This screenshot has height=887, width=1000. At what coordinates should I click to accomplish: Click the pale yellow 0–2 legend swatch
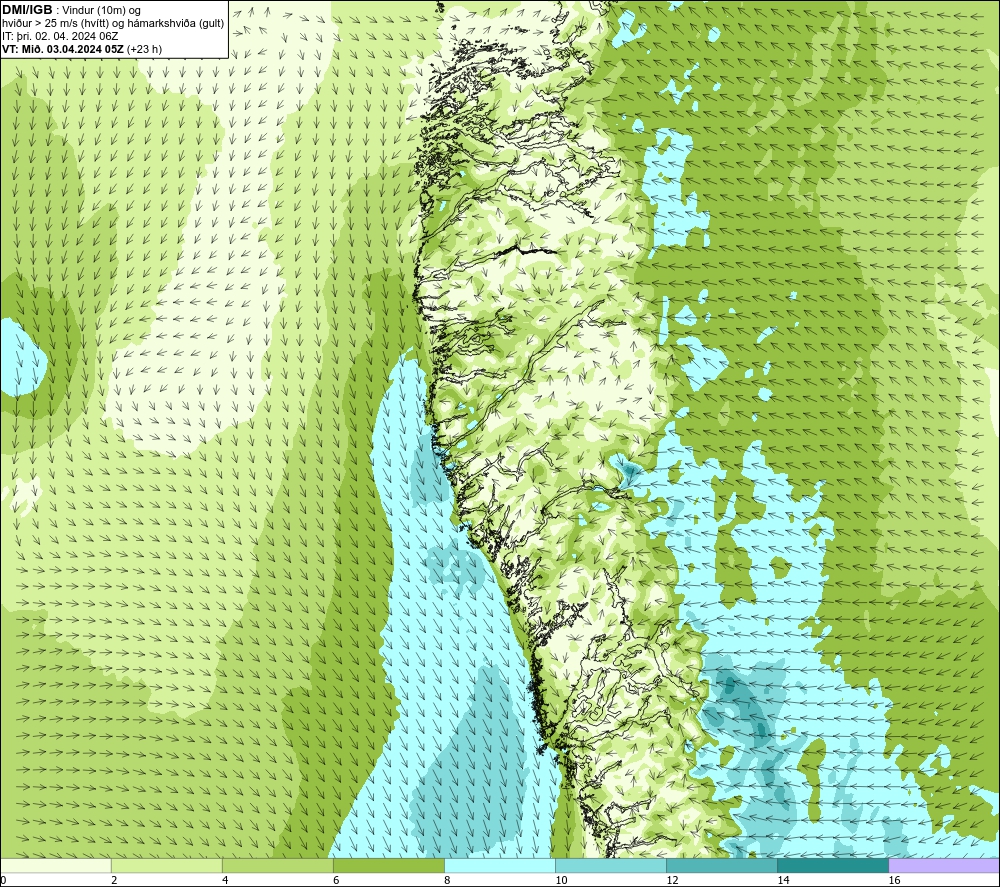(55, 865)
